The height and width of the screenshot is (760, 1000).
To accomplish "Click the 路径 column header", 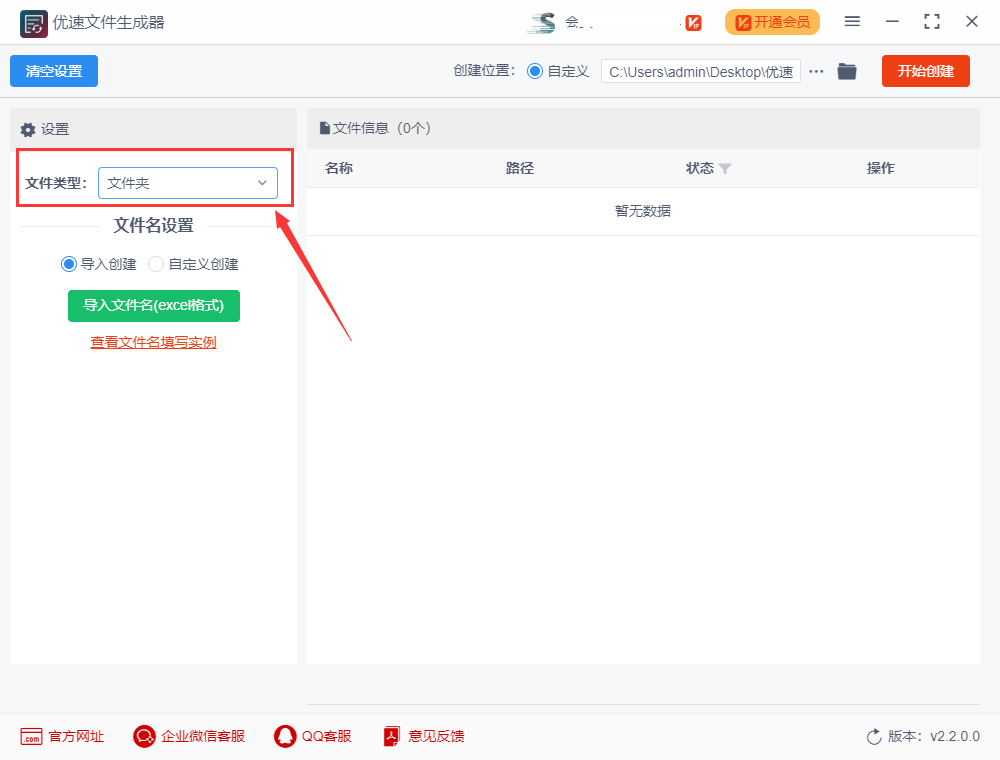I will click(520, 168).
